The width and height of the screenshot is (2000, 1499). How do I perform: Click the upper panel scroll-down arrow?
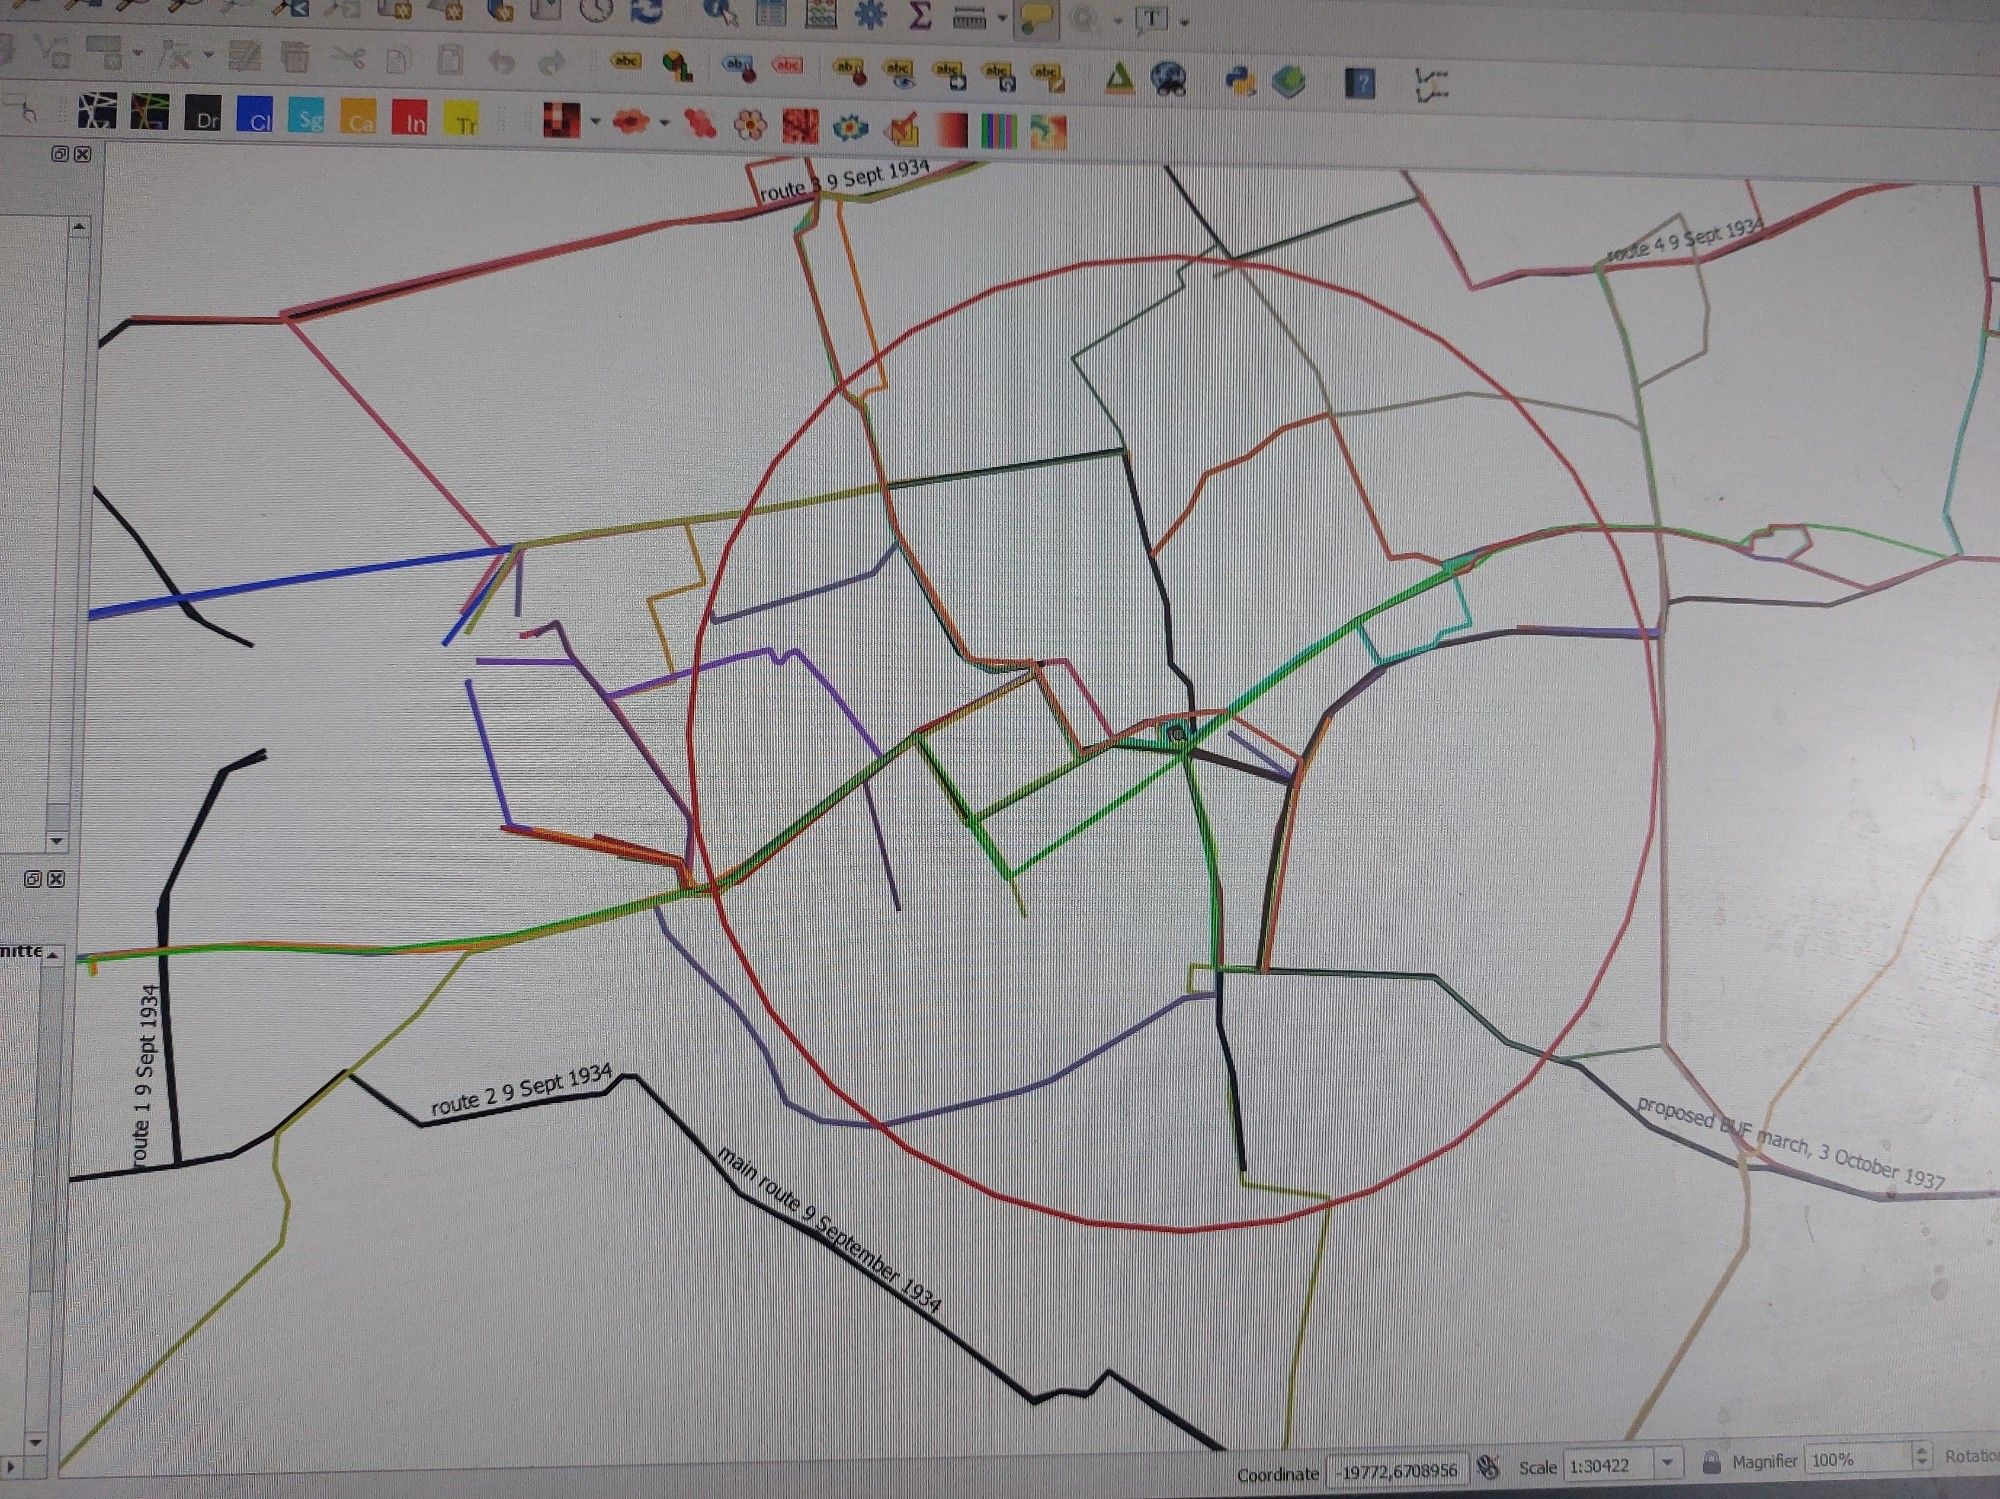tap(57, 840)
